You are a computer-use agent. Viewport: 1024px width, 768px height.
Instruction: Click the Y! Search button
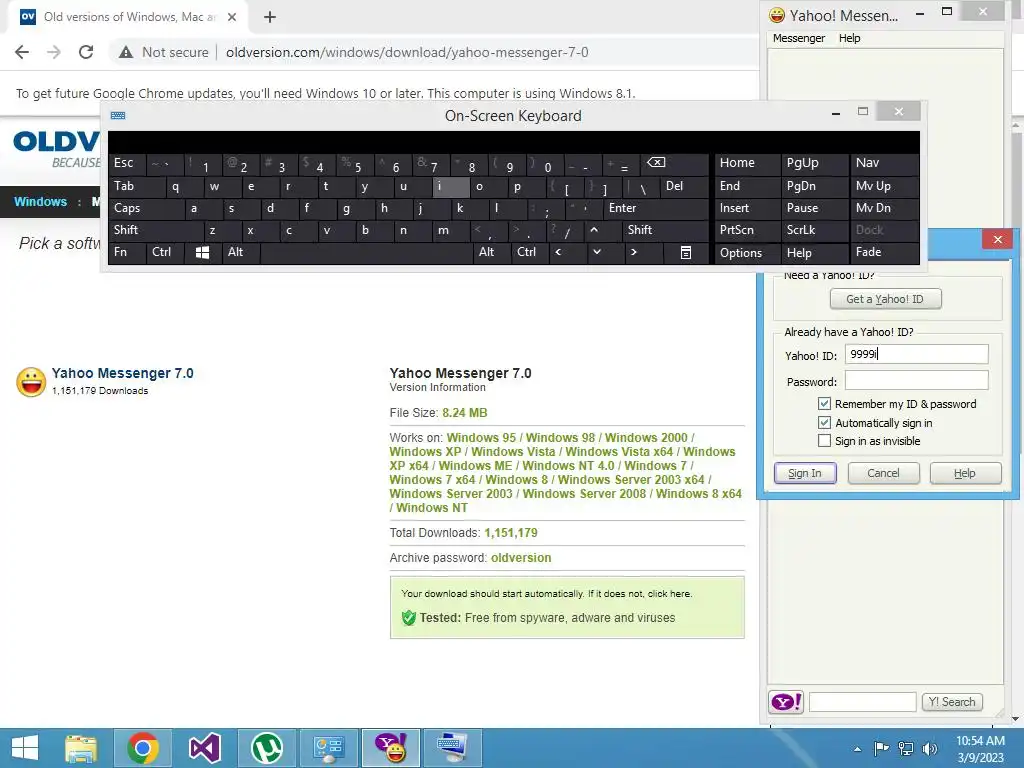tap(952, 702)
